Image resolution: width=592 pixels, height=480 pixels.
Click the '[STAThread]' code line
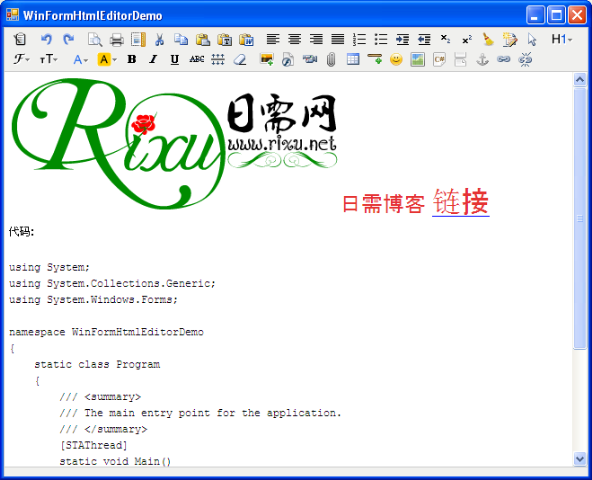coord(94,445)
